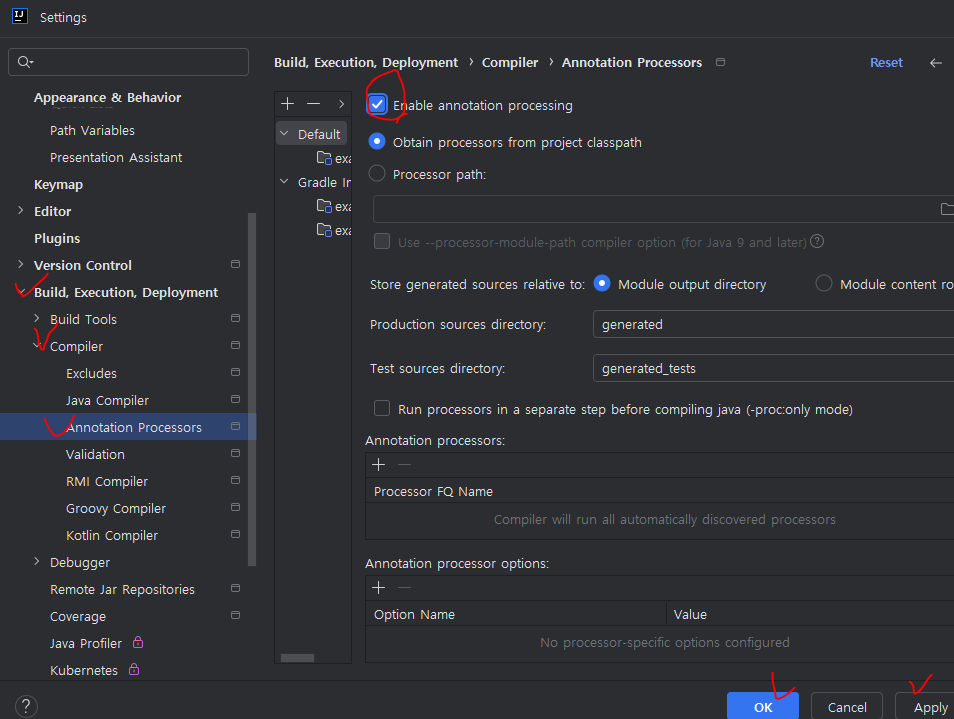Viewport: 954px width, 719px height.
Task: Collapse the Compiler node
Action: (x=38, y=345)
